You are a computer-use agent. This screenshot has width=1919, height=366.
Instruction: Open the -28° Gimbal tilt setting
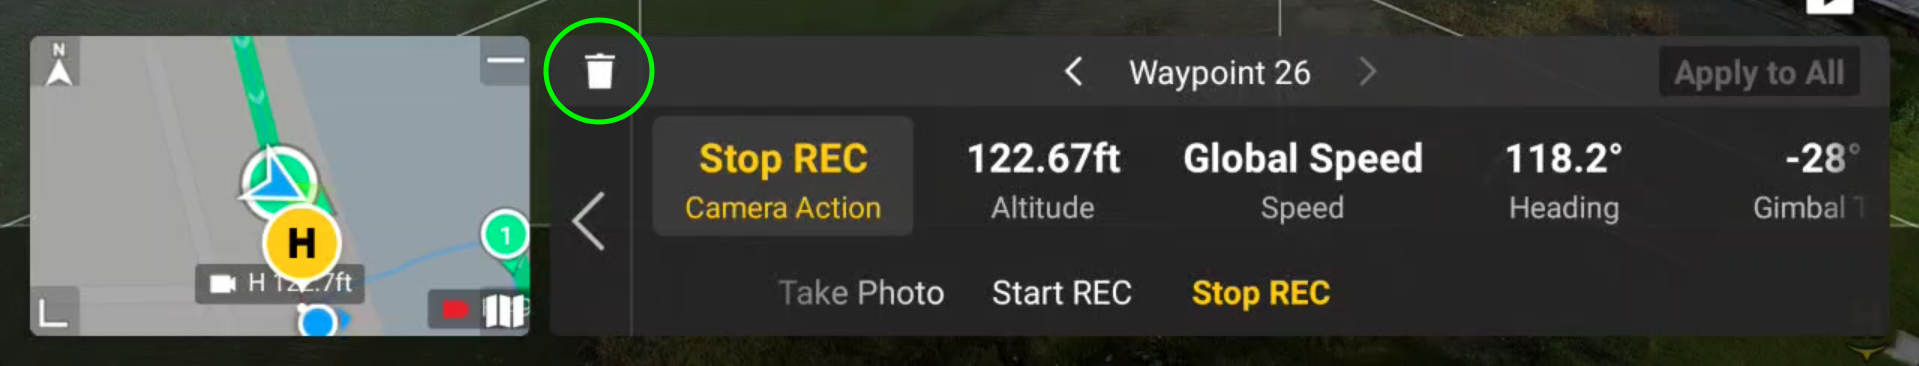[x=1808, y=180]
